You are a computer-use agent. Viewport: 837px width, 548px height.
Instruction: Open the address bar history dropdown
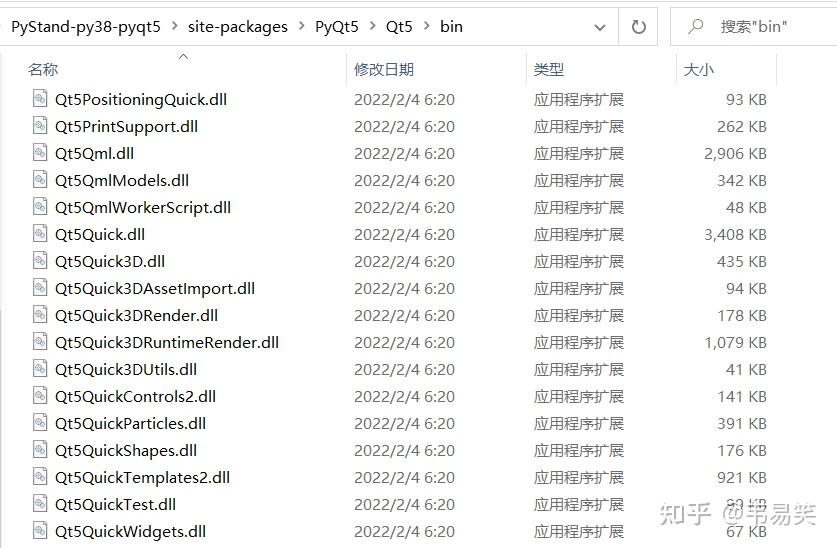600,27
